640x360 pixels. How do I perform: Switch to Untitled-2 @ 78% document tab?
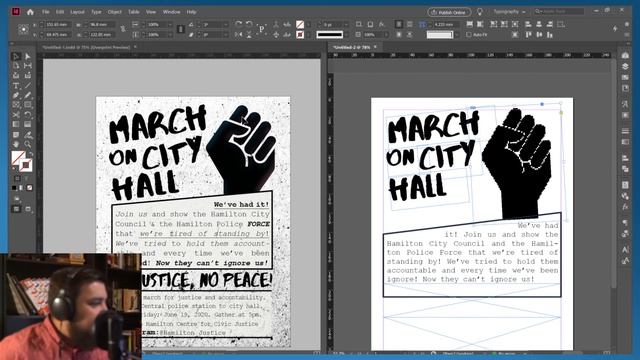tap(352, 47)
